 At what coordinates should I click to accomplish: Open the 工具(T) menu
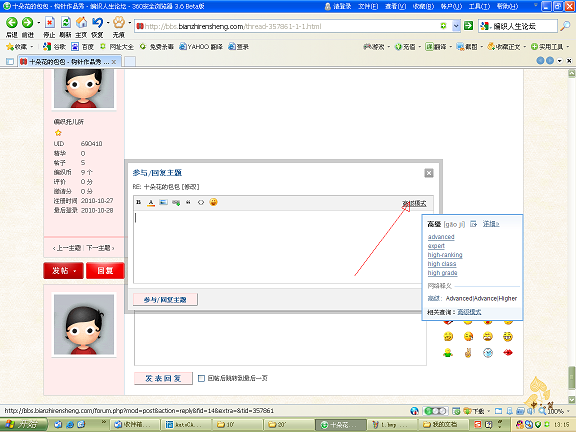click(x=479, y=6)
